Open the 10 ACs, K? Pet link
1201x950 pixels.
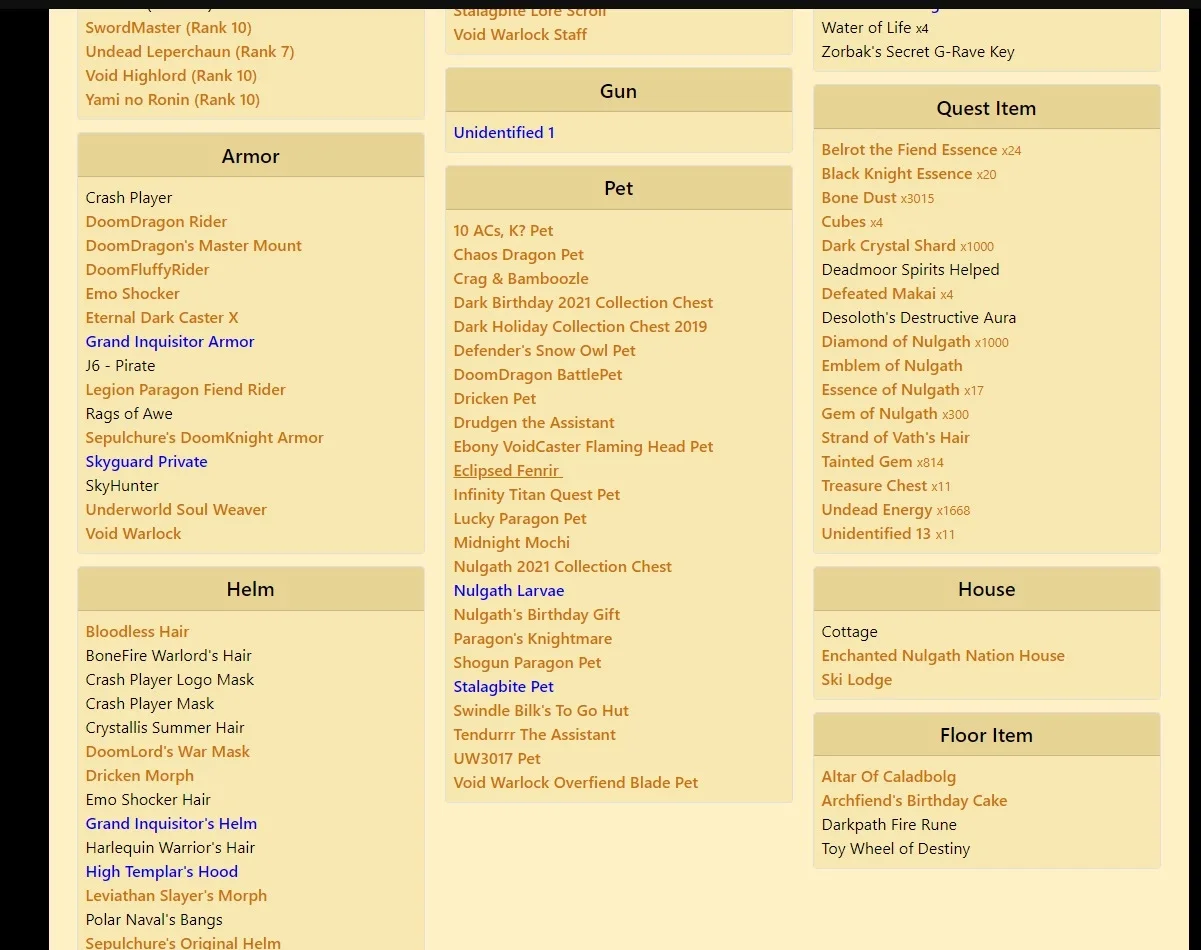(x=504, y=231)
